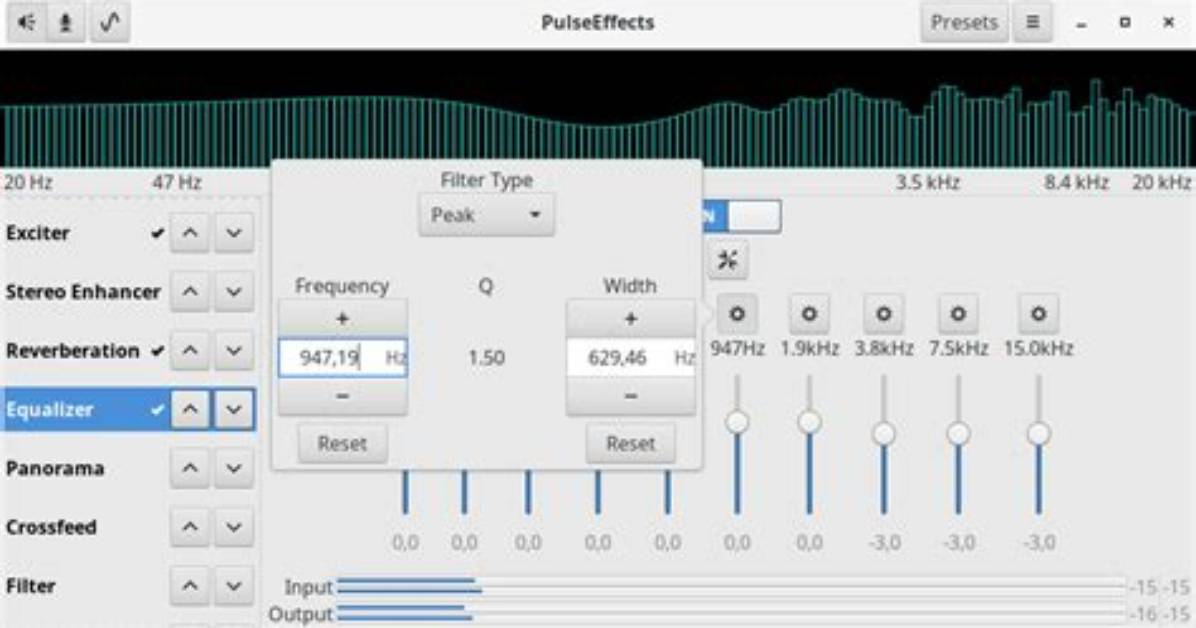Viewport: 1196px width, 628px height.
Task: Click the 47 Hz spectrum label
Action: pyautogui.click(x=176, y=182)
